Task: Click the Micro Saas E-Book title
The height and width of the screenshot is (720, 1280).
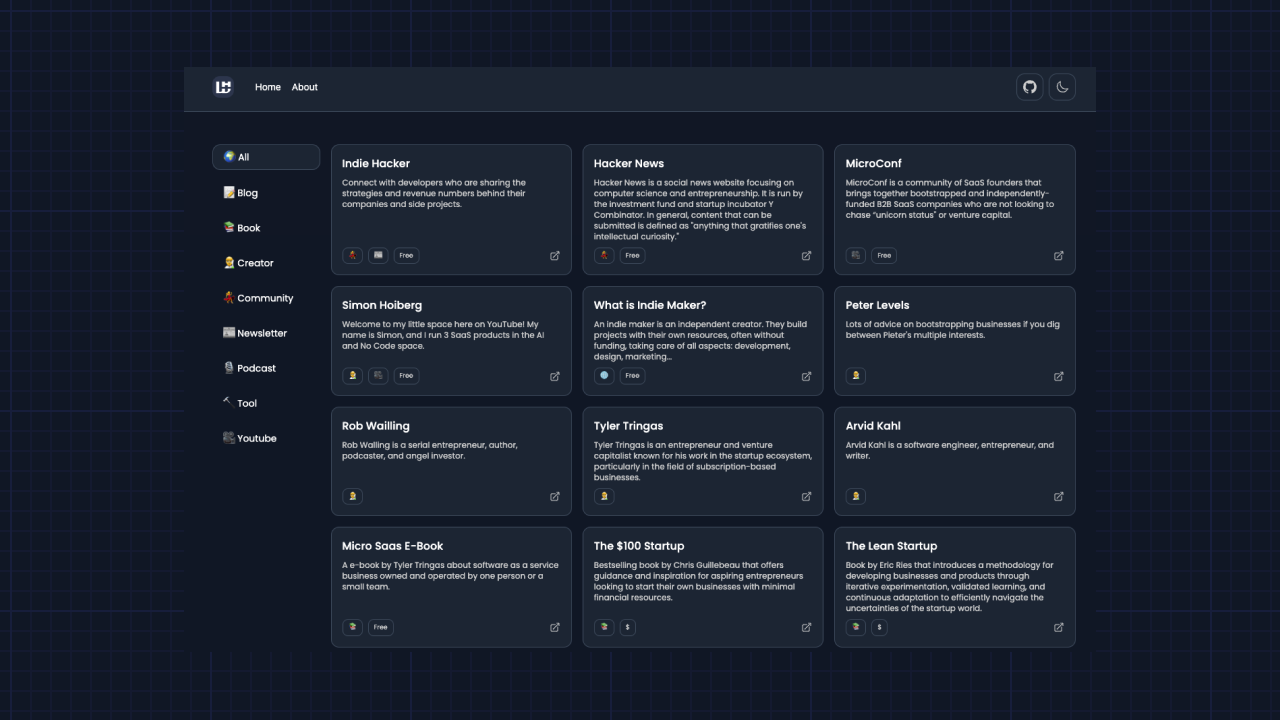Action: pyautogui.click(x=392, y=546)
